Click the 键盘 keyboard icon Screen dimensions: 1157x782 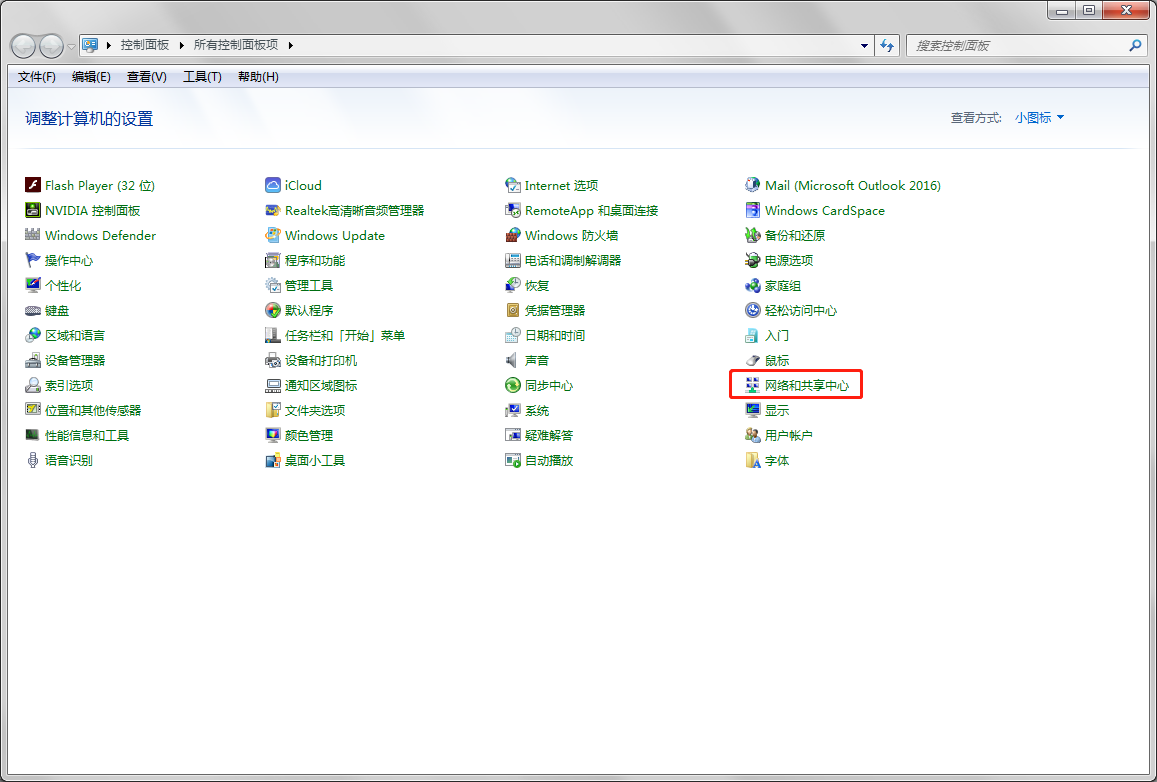[x=32, y=311]
